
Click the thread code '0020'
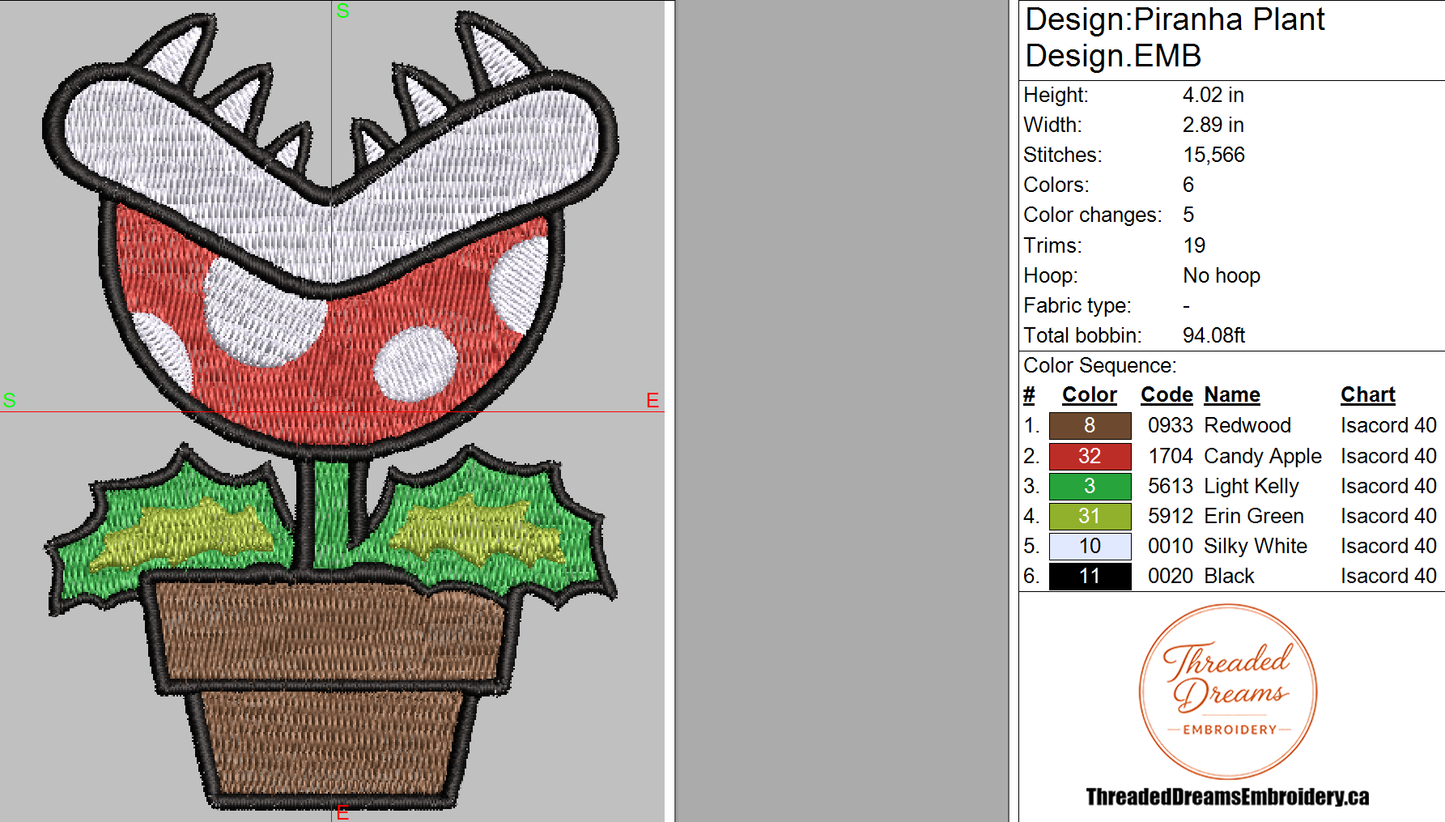pos(1170,576)
